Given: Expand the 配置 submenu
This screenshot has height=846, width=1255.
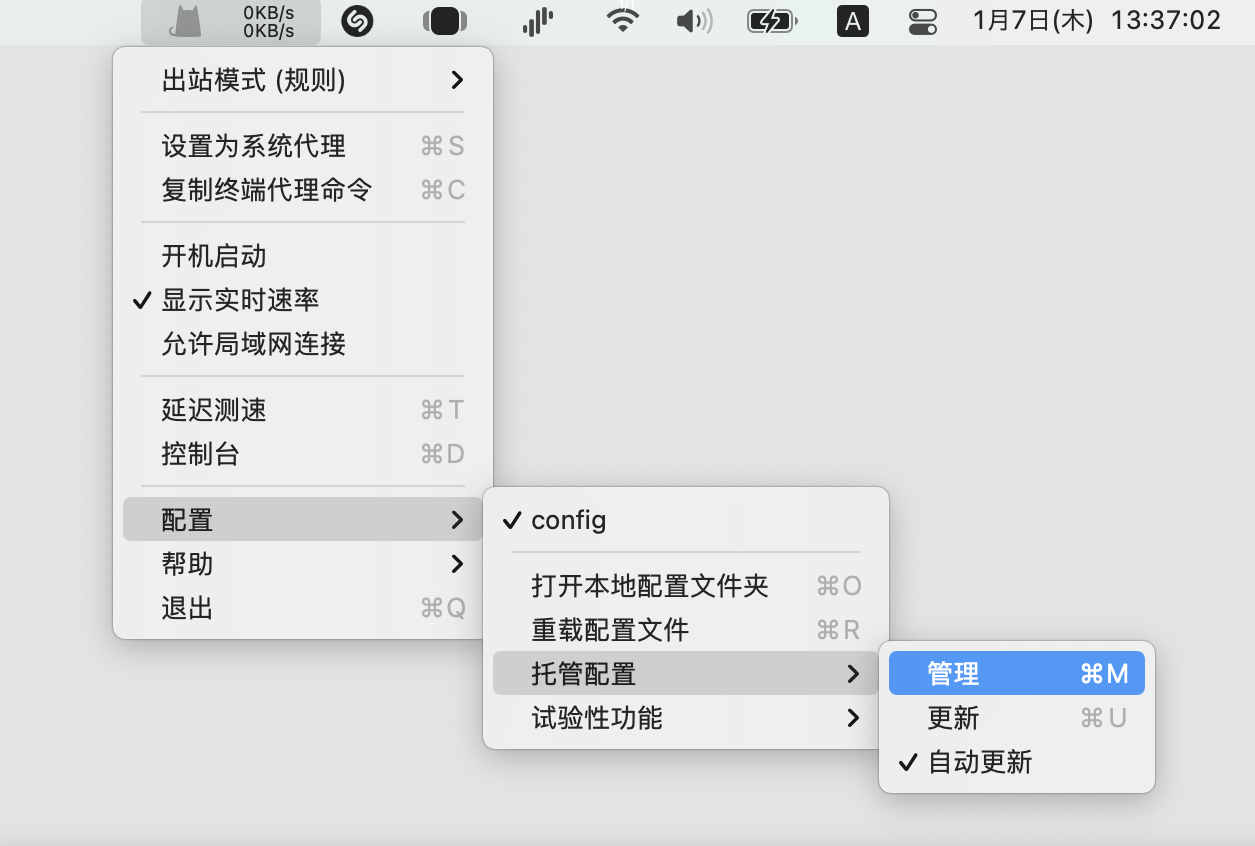Looking at the screenshot, I should click(x=303, y=520).
